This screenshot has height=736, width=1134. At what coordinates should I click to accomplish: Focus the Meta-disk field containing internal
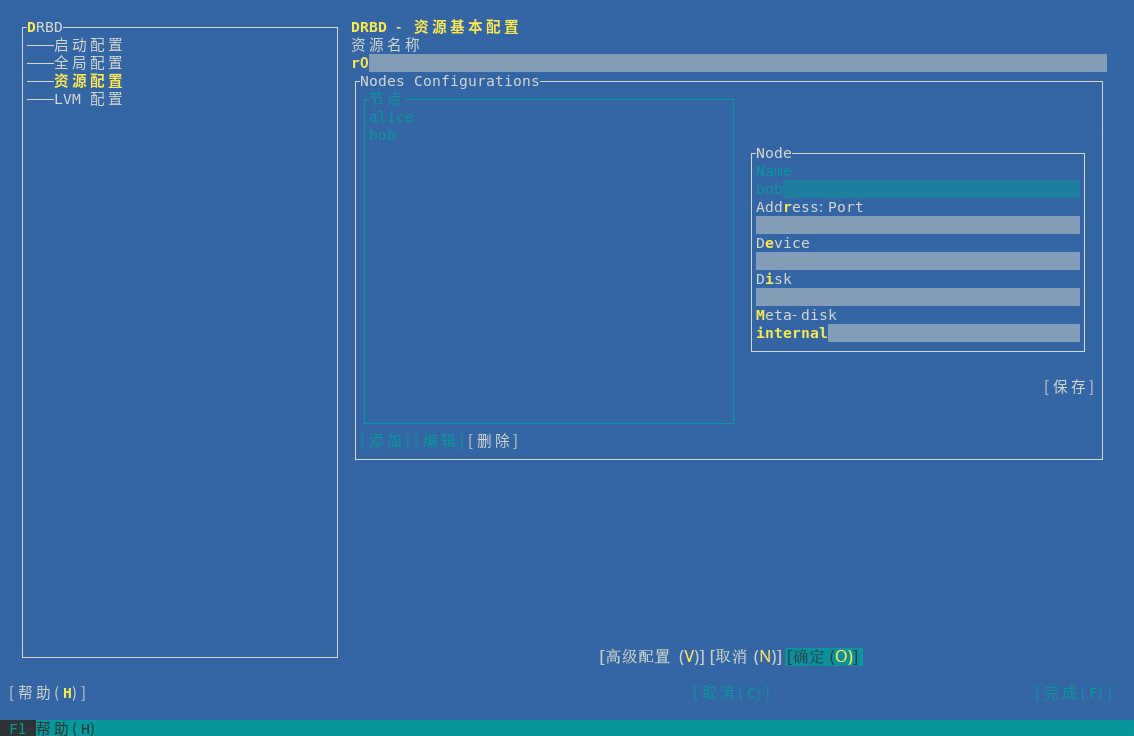coord(918,333)
